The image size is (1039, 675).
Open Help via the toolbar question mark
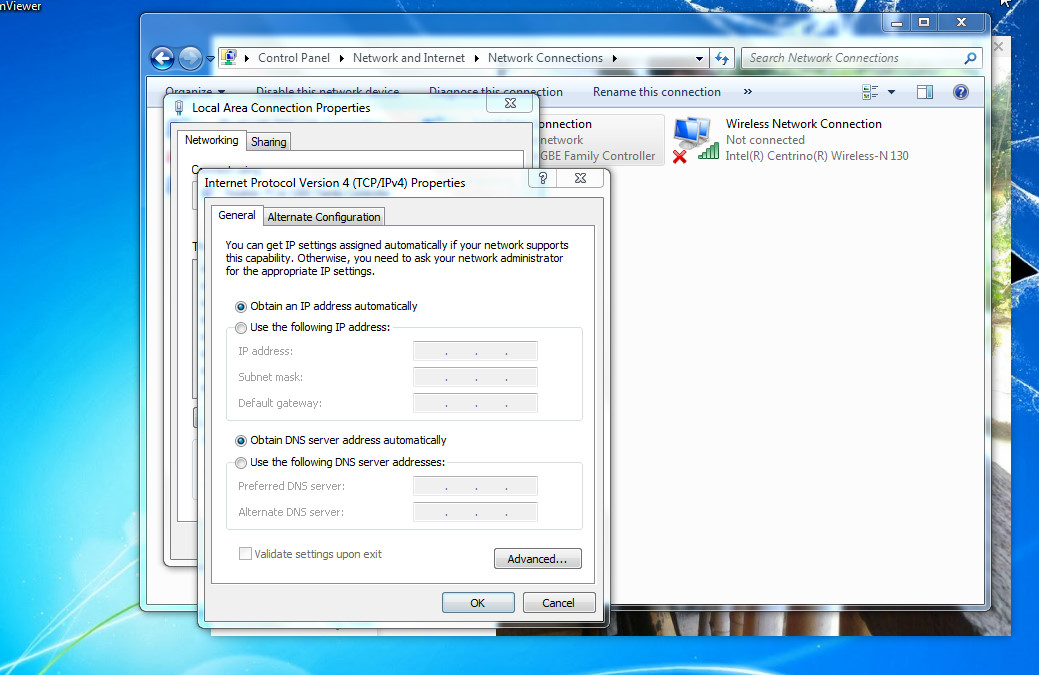click(x=960, y=91)
